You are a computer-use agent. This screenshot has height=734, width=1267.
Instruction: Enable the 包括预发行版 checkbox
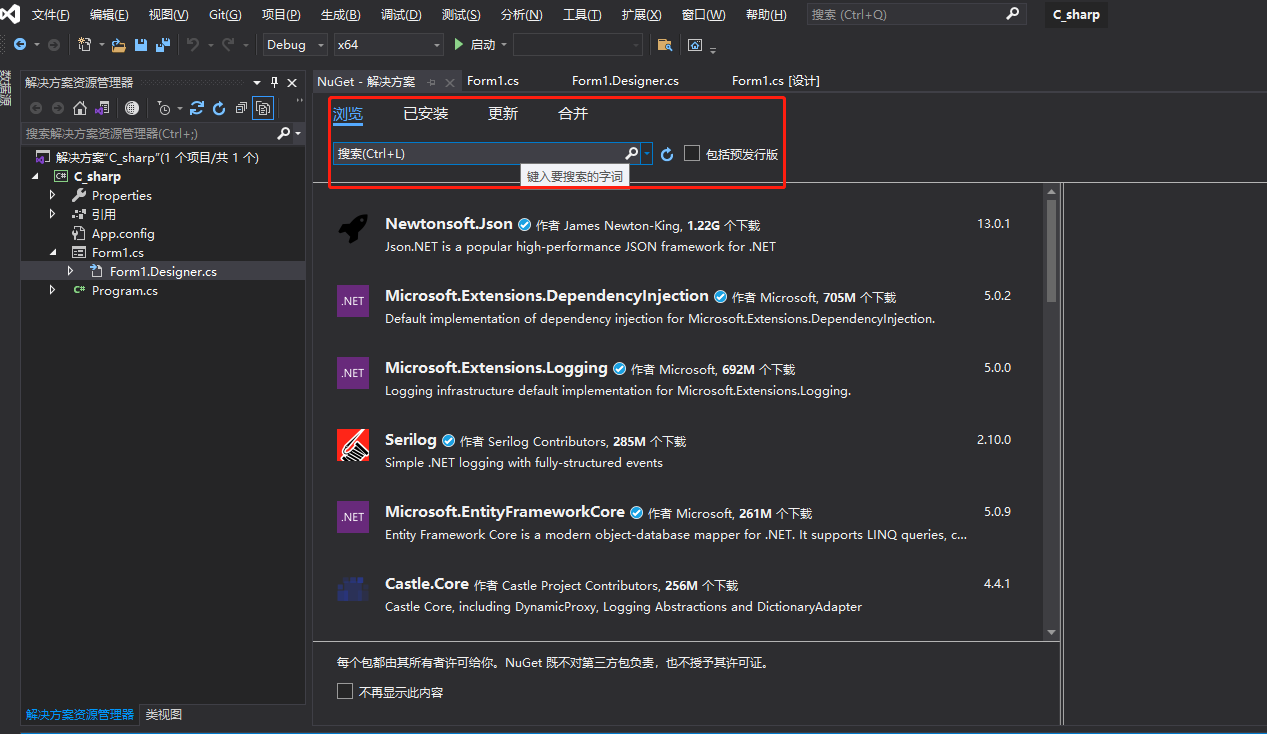pyautogui.click(x=692, y=153)
